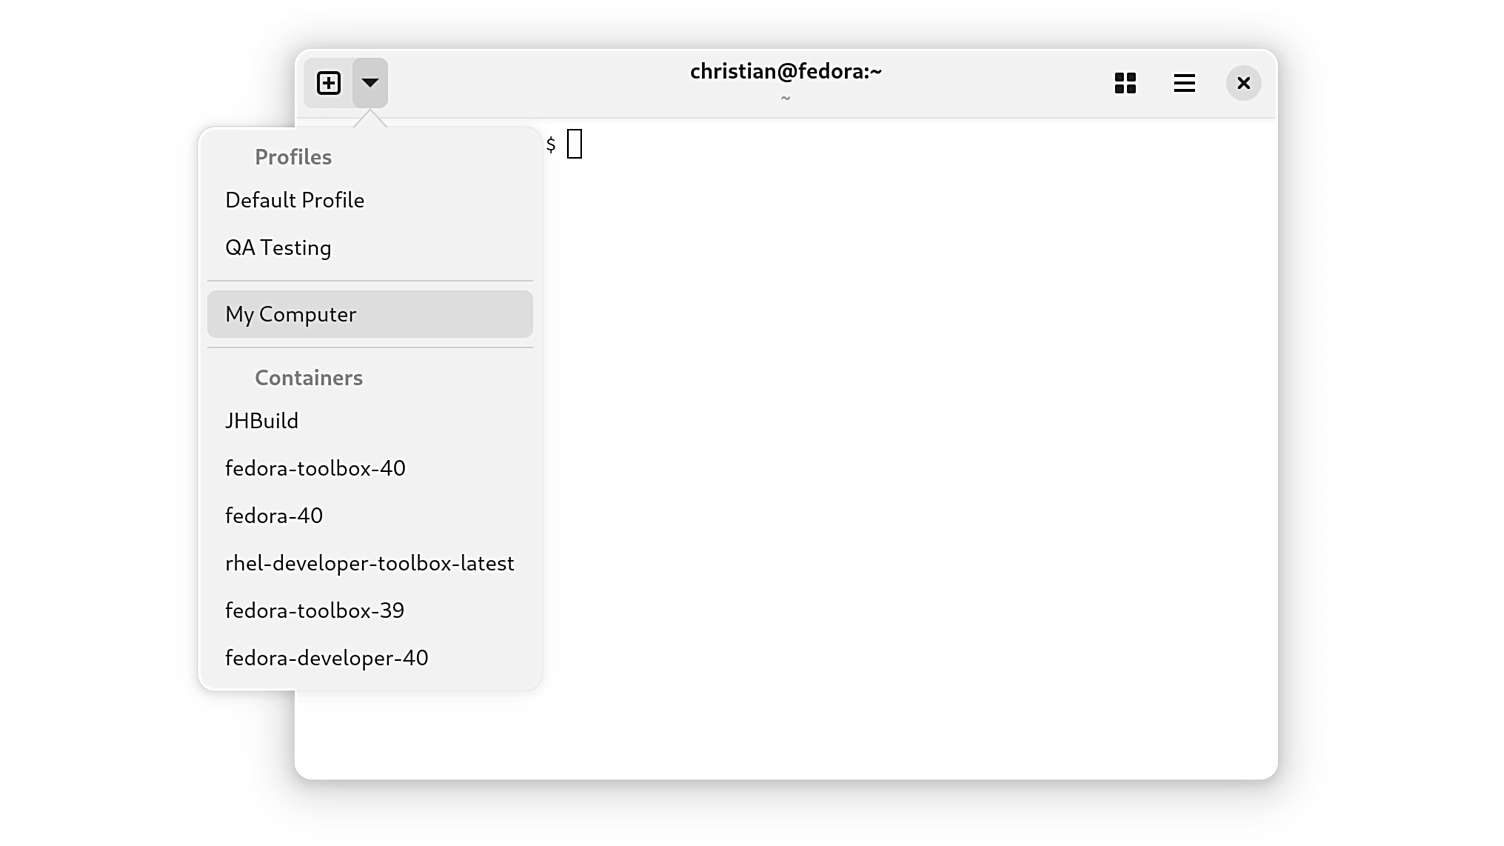
Task: Start the fedora-developer-40 container
Action: click(370, 658)
